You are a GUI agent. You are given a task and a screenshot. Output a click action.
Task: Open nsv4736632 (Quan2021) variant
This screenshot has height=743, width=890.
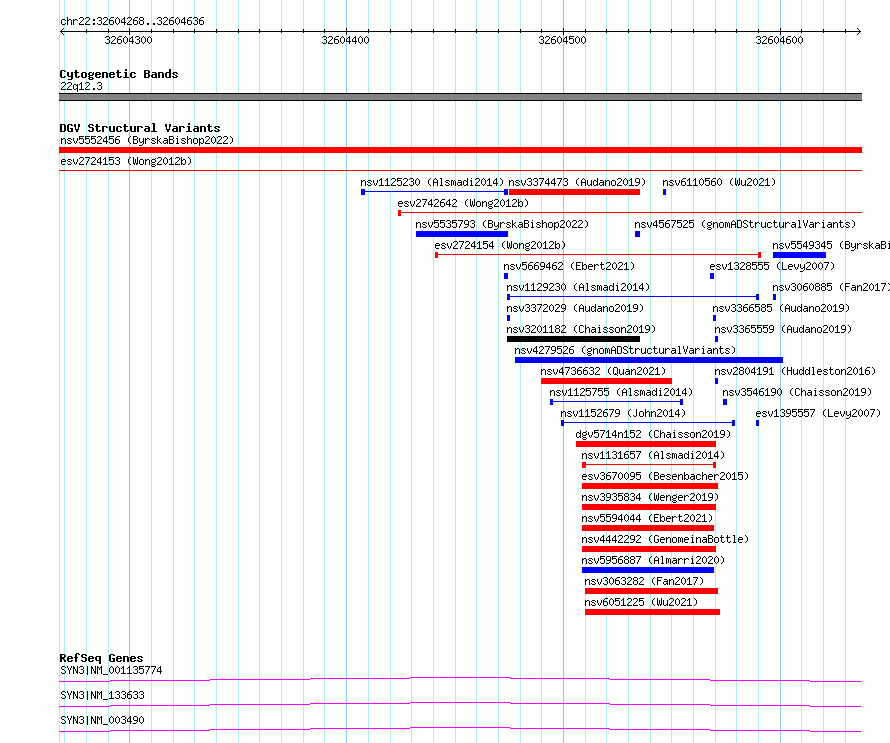(603, 371)
